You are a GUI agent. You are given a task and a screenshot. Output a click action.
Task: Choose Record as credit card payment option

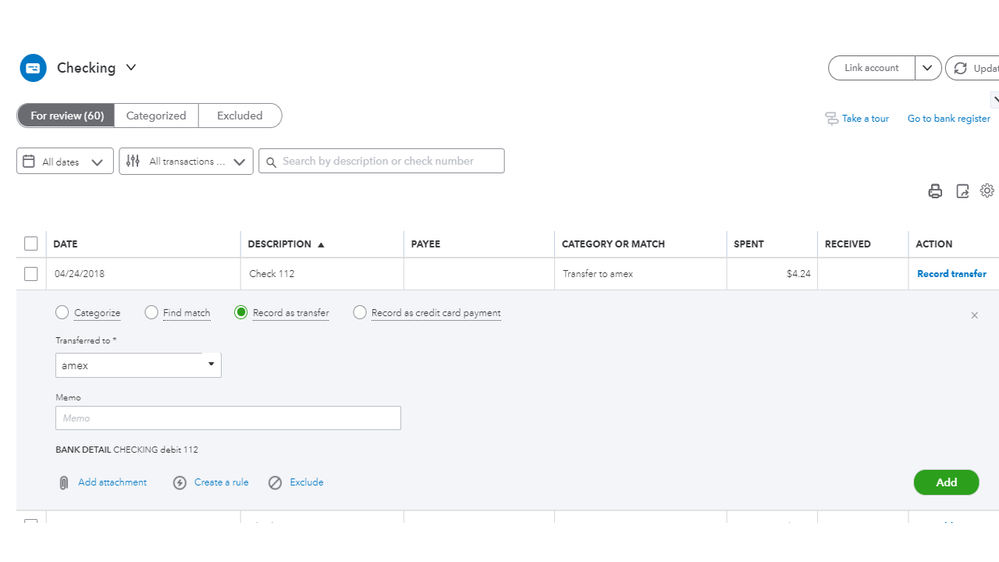[360, 313]
